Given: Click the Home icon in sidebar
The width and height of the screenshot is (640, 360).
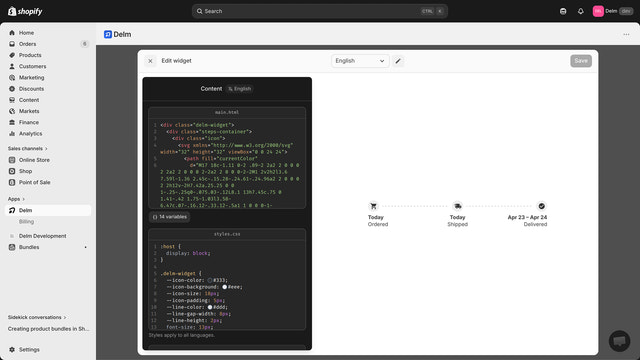Looking at the screenshot, I should 12,33.
